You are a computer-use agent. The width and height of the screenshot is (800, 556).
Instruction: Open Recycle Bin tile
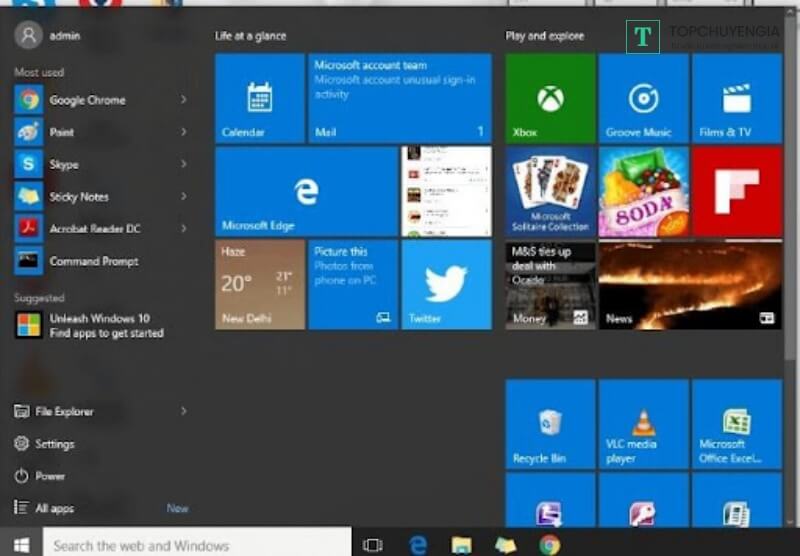pyautogui.click(x=550, y=424)
